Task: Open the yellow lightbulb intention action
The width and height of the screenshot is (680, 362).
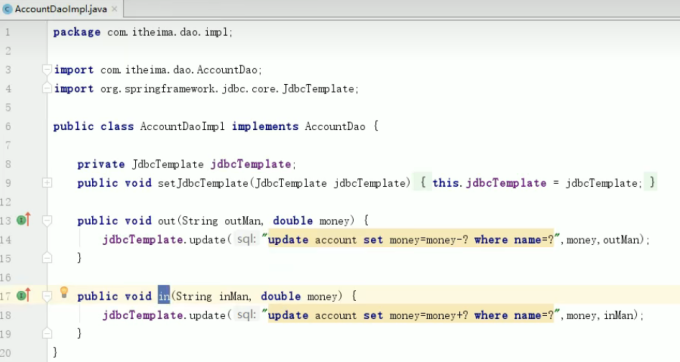Action: coord(64,293)
